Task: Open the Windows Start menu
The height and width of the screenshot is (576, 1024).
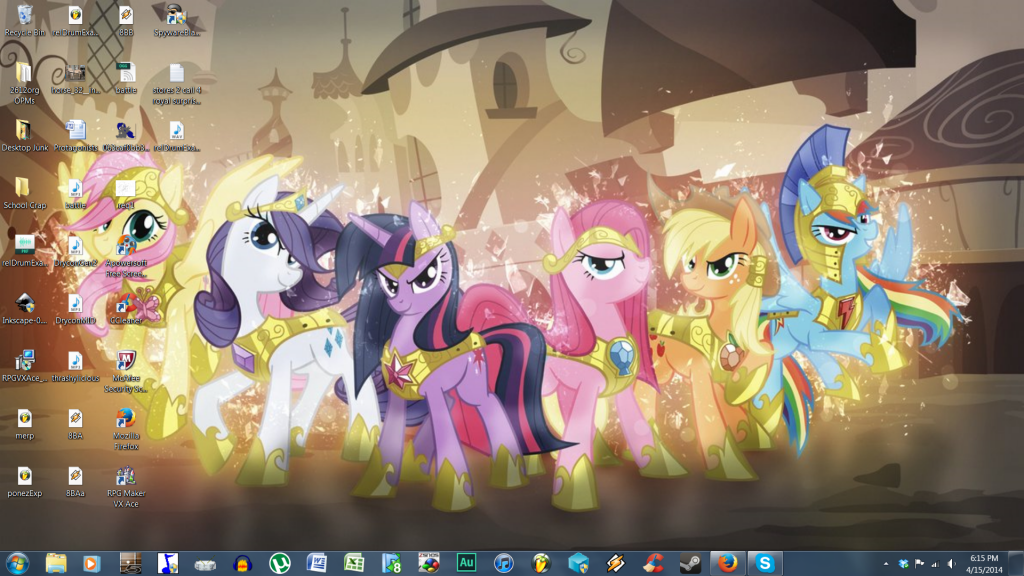Action: tap(18, 563)
